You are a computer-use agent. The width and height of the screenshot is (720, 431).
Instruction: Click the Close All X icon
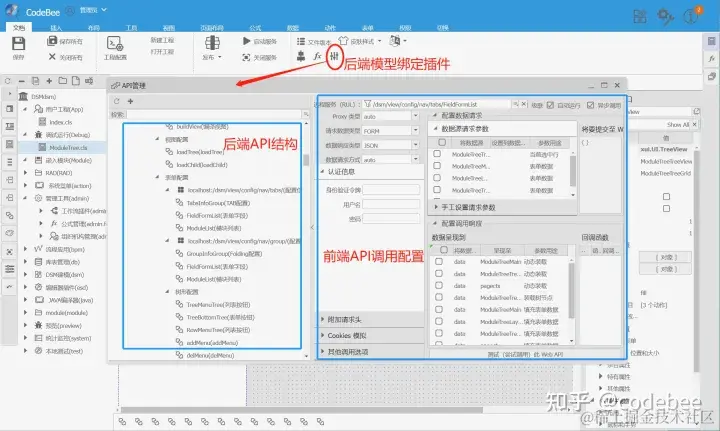tap(52, 56)
